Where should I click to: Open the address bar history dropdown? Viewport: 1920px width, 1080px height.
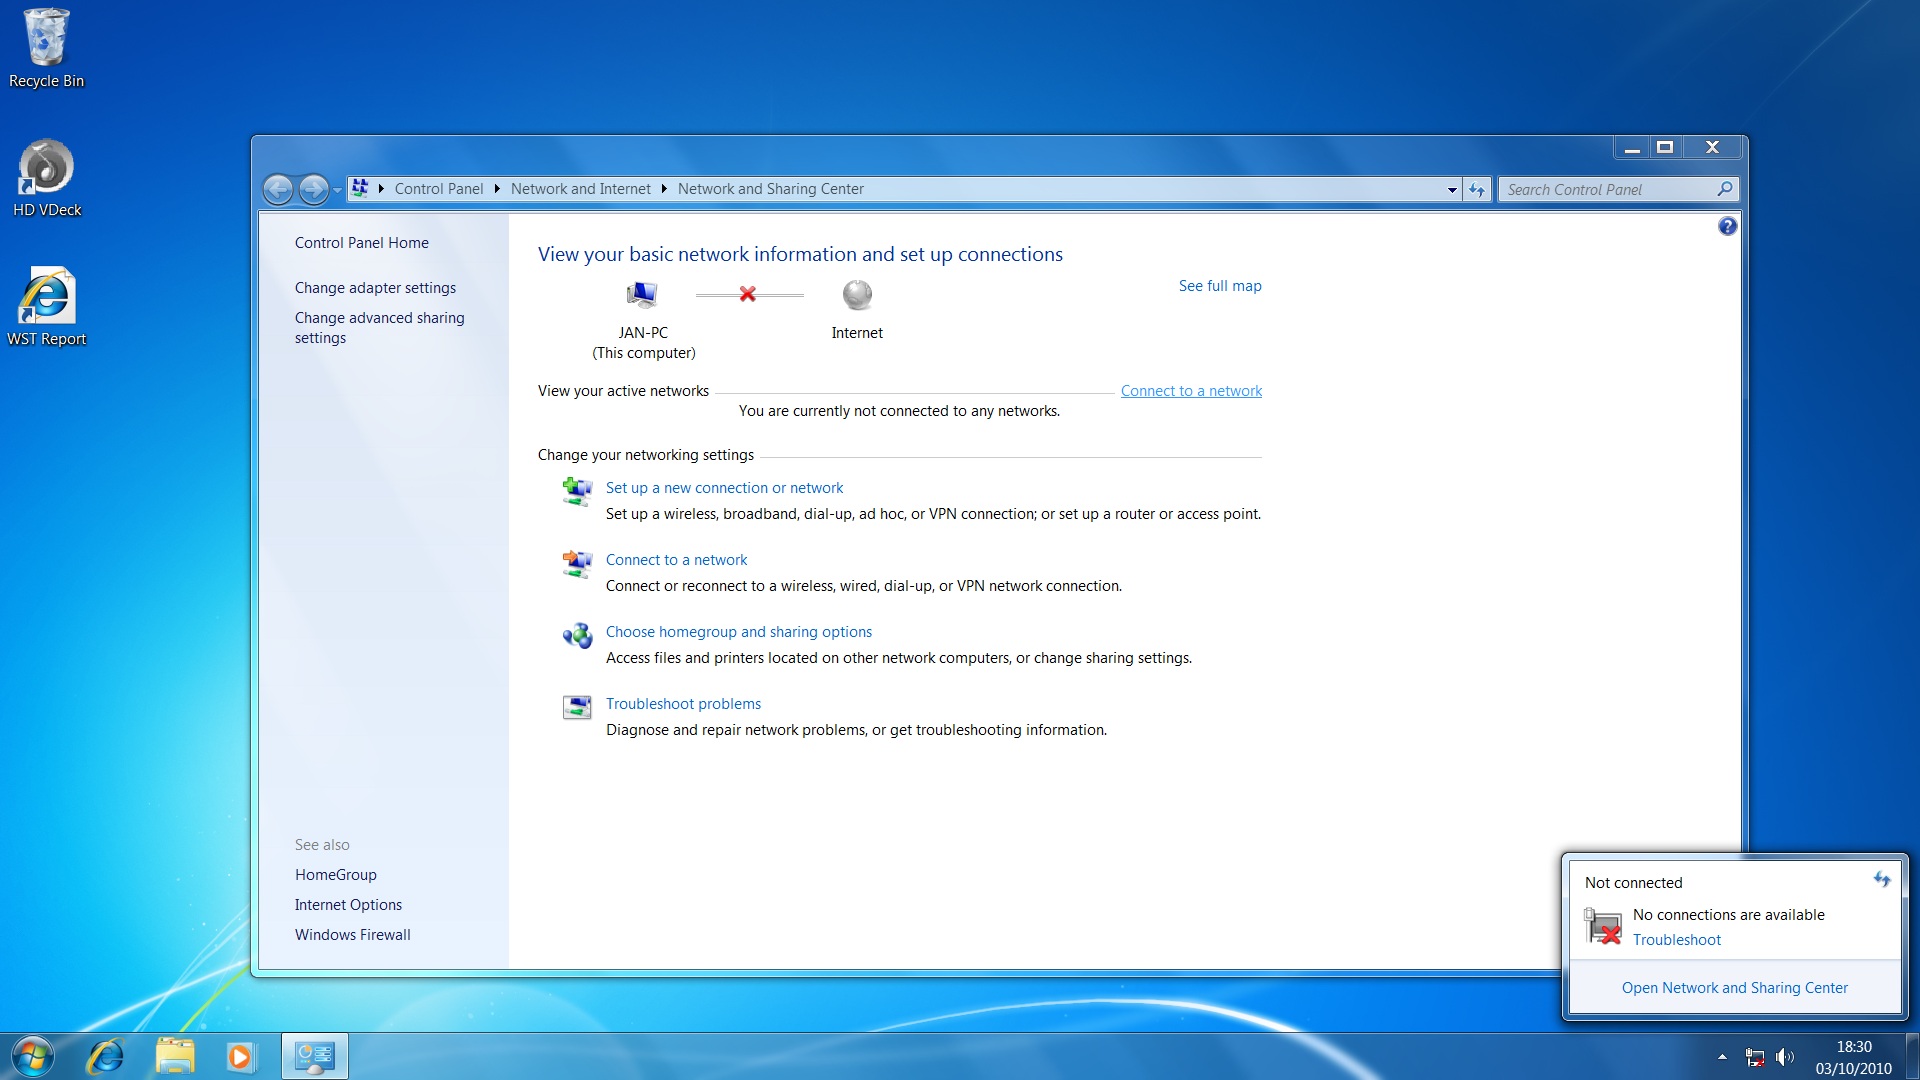1452,190
